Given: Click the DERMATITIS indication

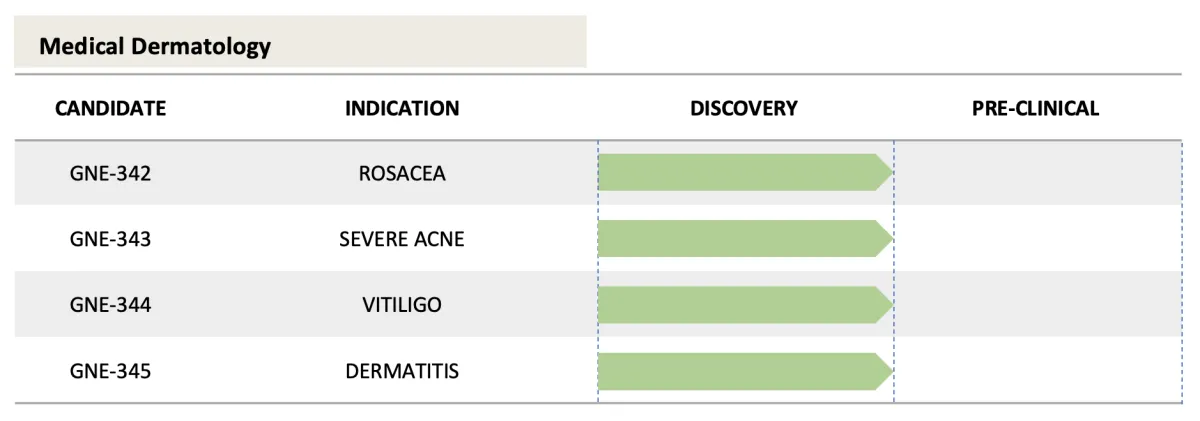Looking at the screenshot, I should point(402,371).
